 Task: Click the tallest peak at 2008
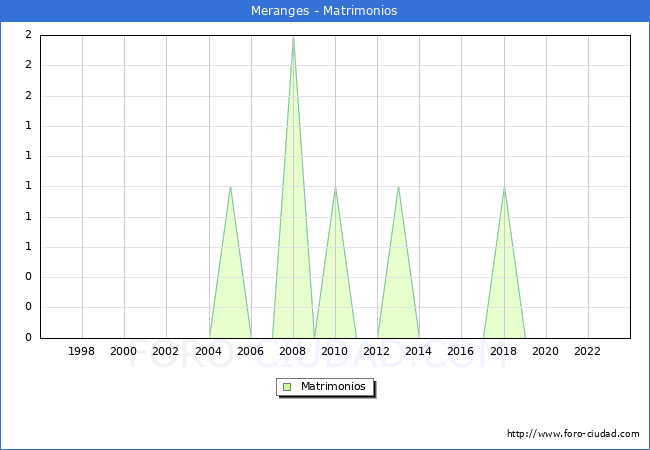(x=293, y=37)
